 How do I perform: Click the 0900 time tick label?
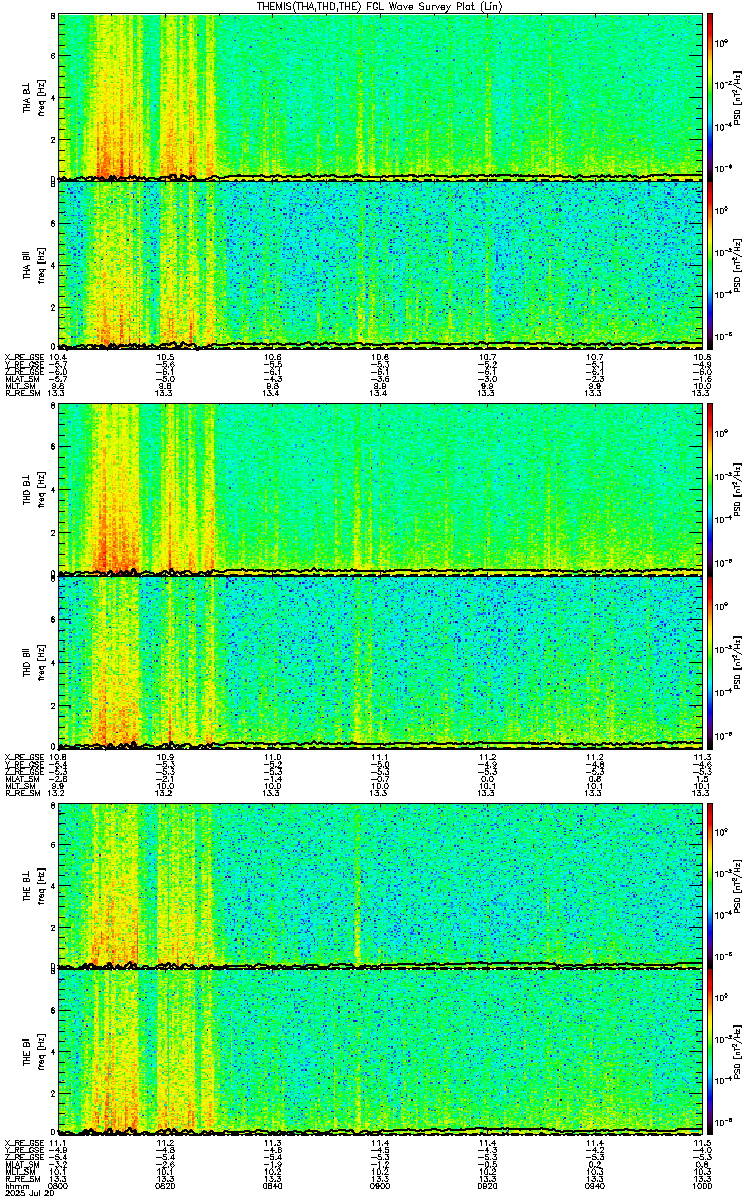point(380,1186)
